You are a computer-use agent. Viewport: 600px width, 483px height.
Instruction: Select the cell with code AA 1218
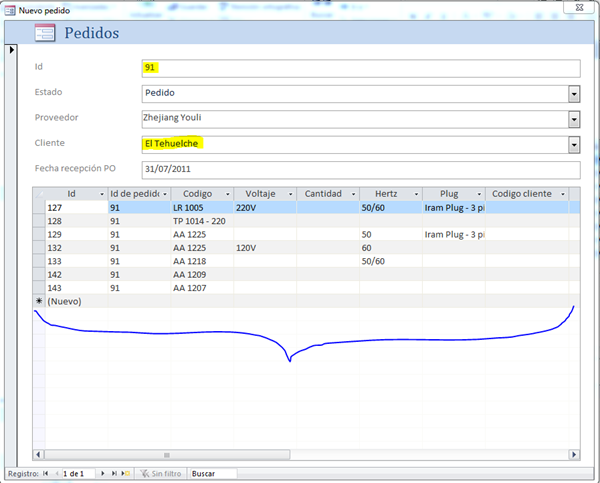tap(200, 260)
